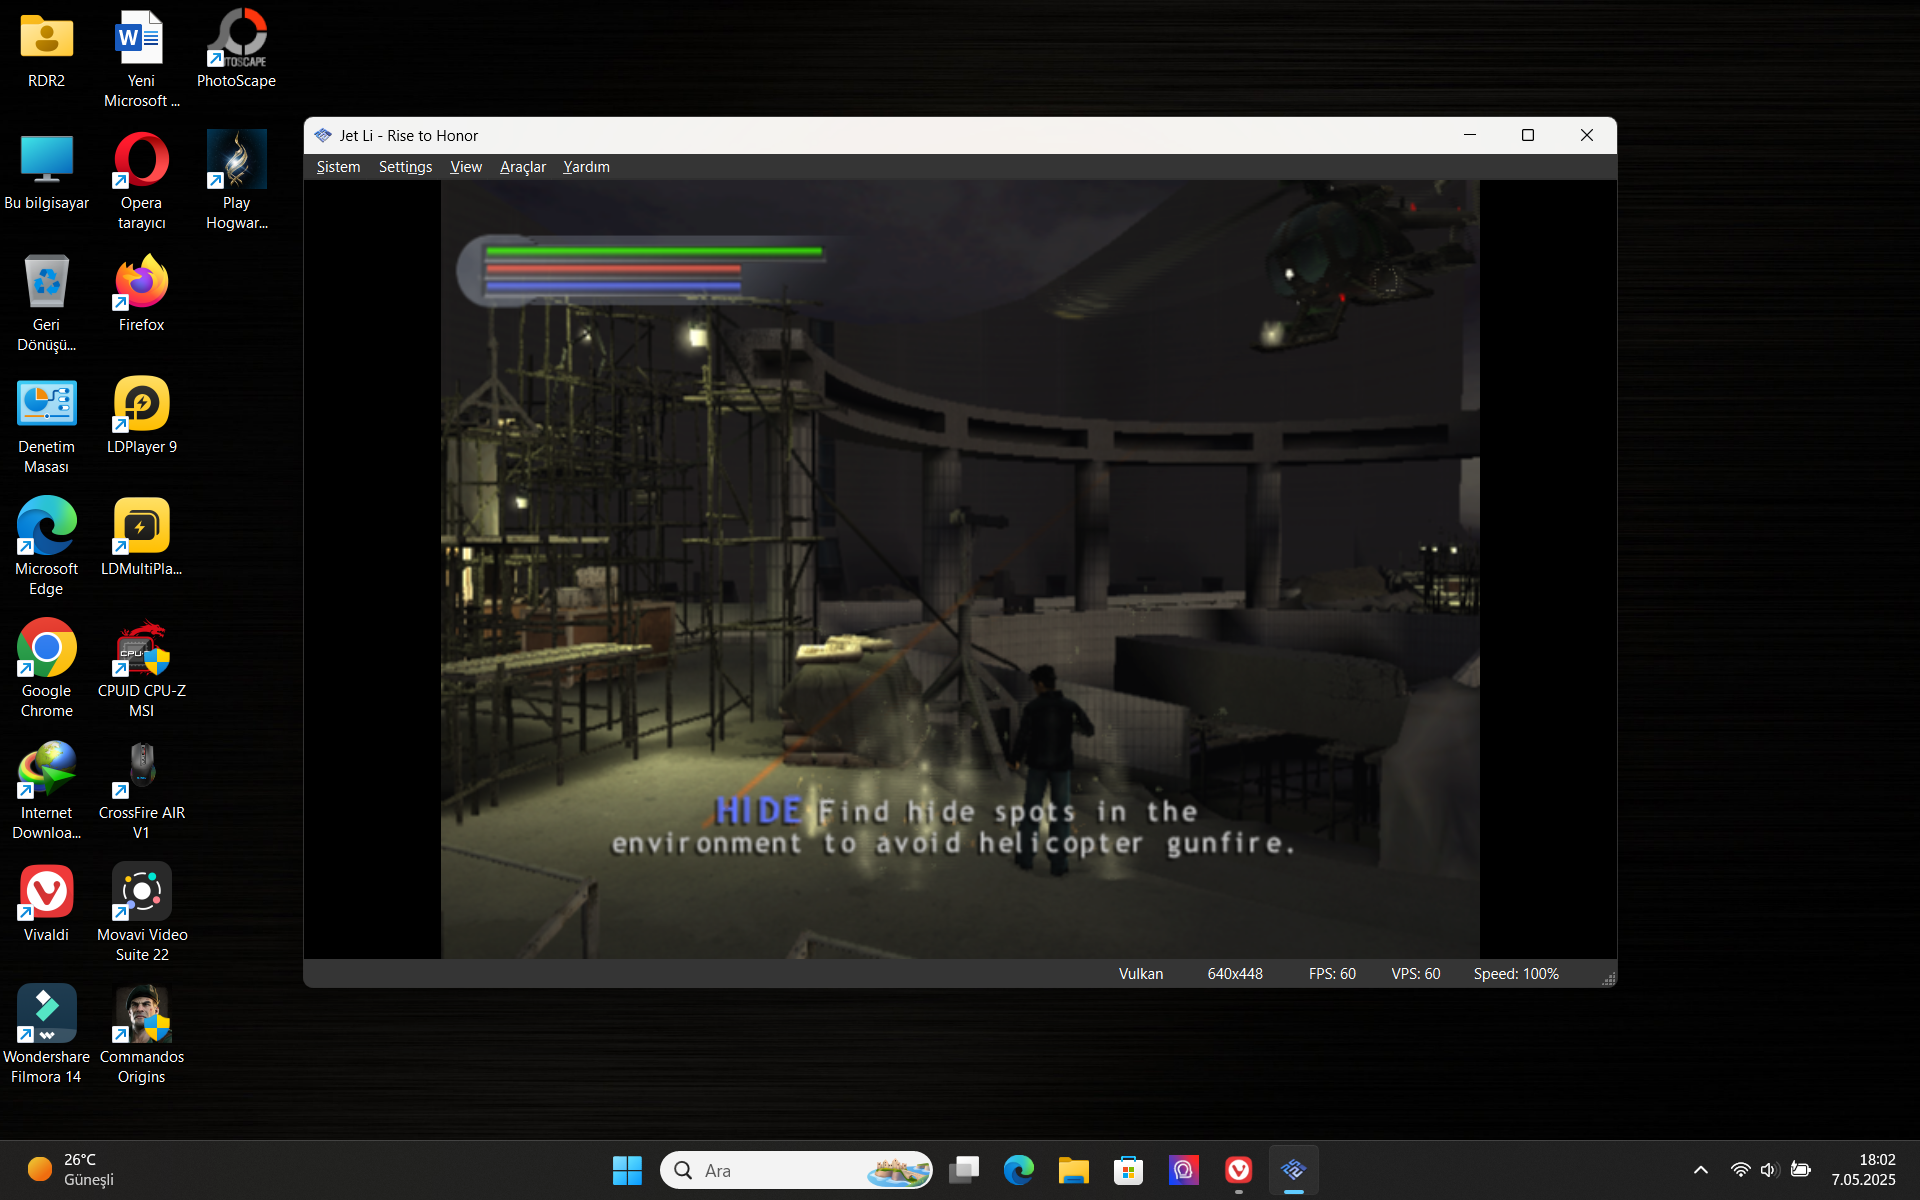This screenshot has width=1920, height=1200.
Task: Click the VPS: 60 status entry
Action: (1416, 974)
